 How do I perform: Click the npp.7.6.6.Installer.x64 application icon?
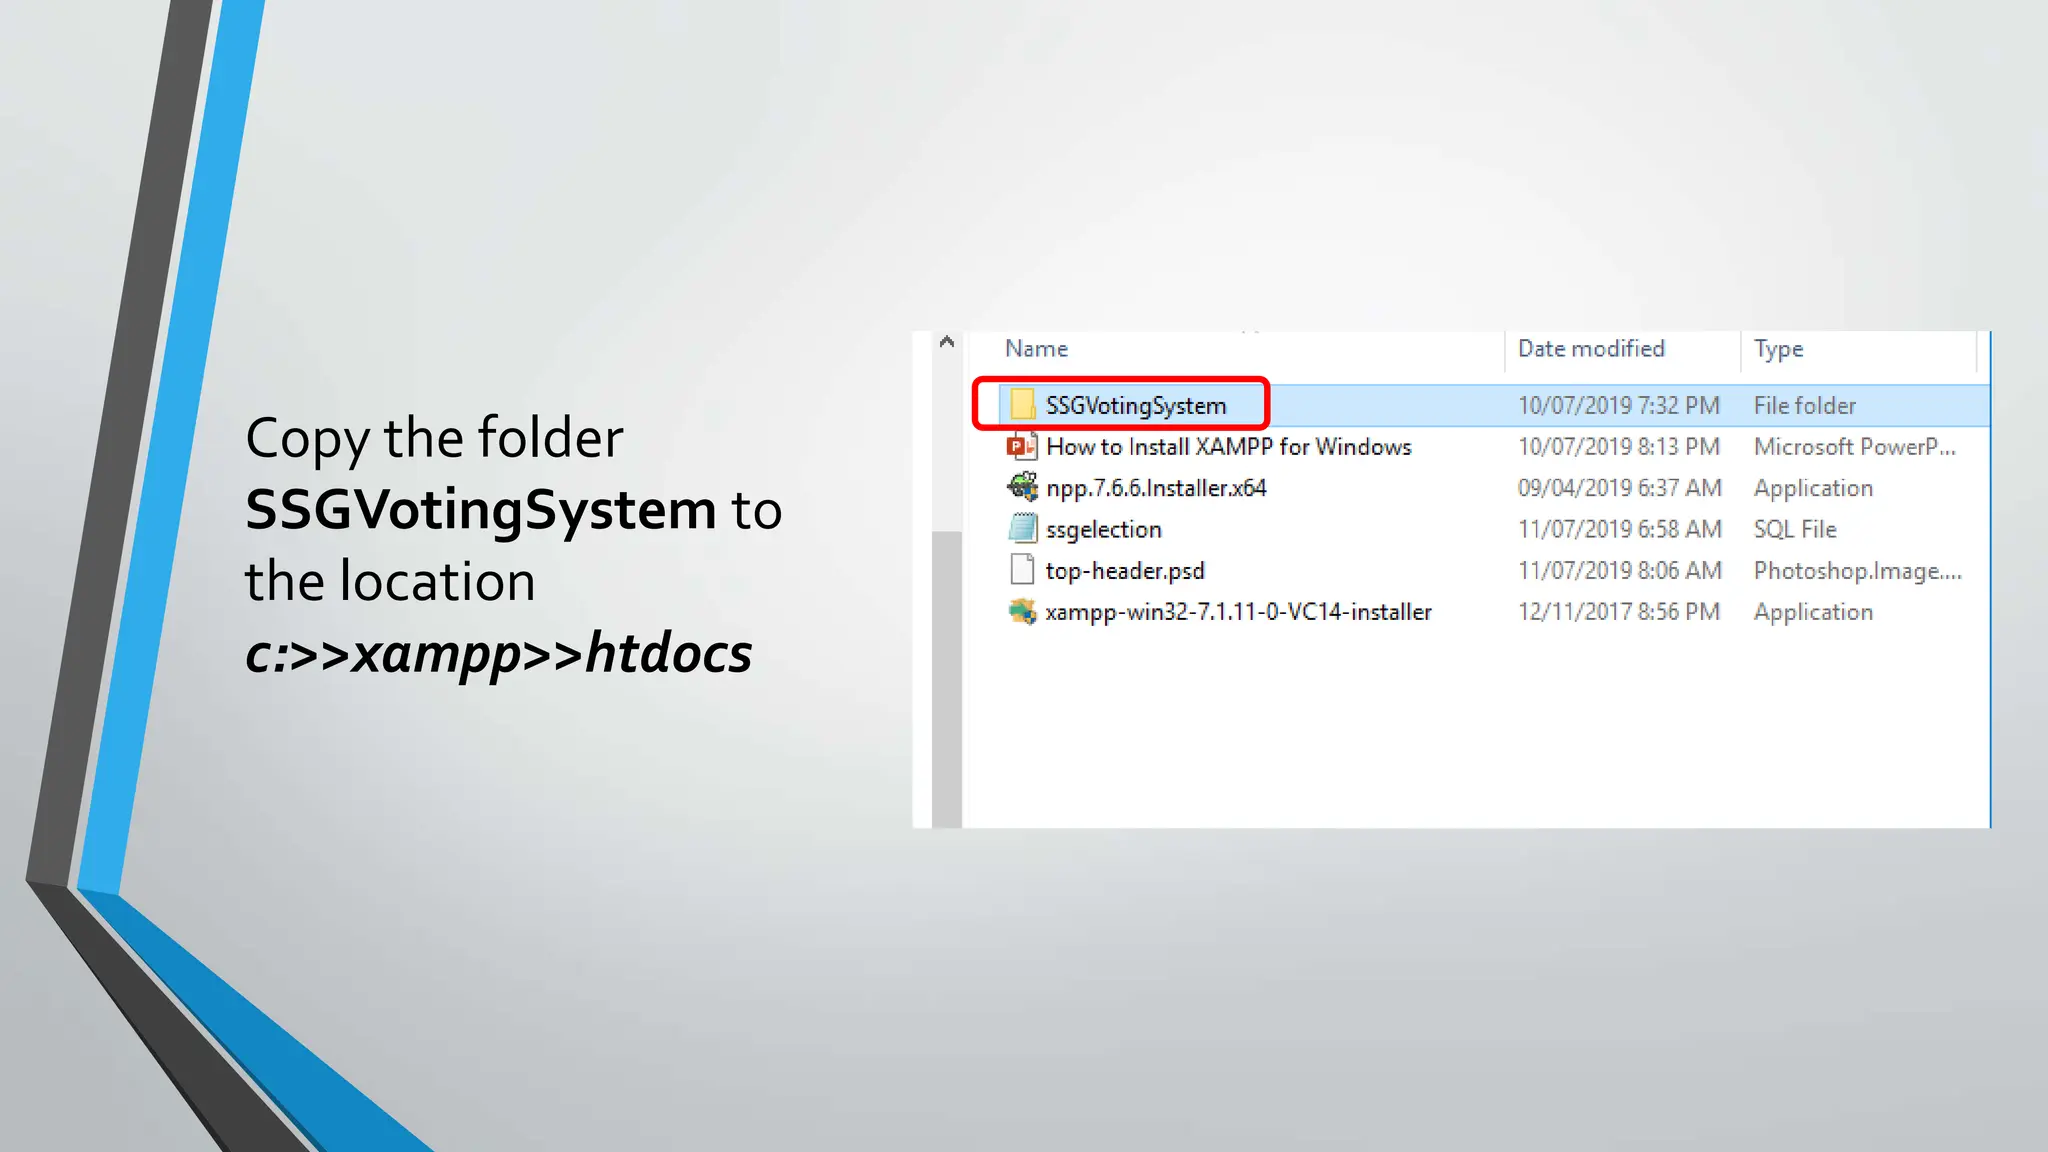click(x=1022, y=487)
